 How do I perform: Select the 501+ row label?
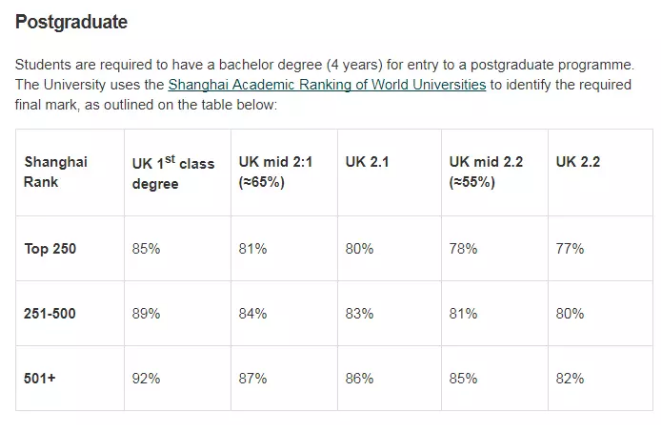(x=40, y=378)
